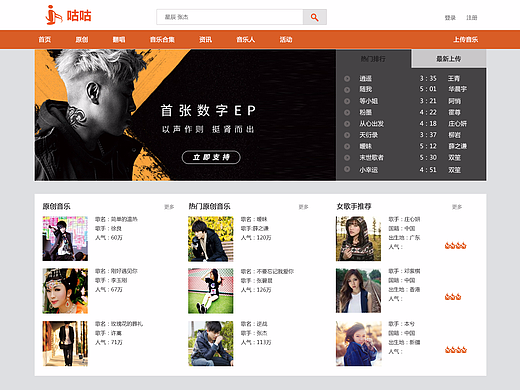Open the first cover under 原创音乐 (60万)
This screenshot has width=520, height=390.
[65, 238]
